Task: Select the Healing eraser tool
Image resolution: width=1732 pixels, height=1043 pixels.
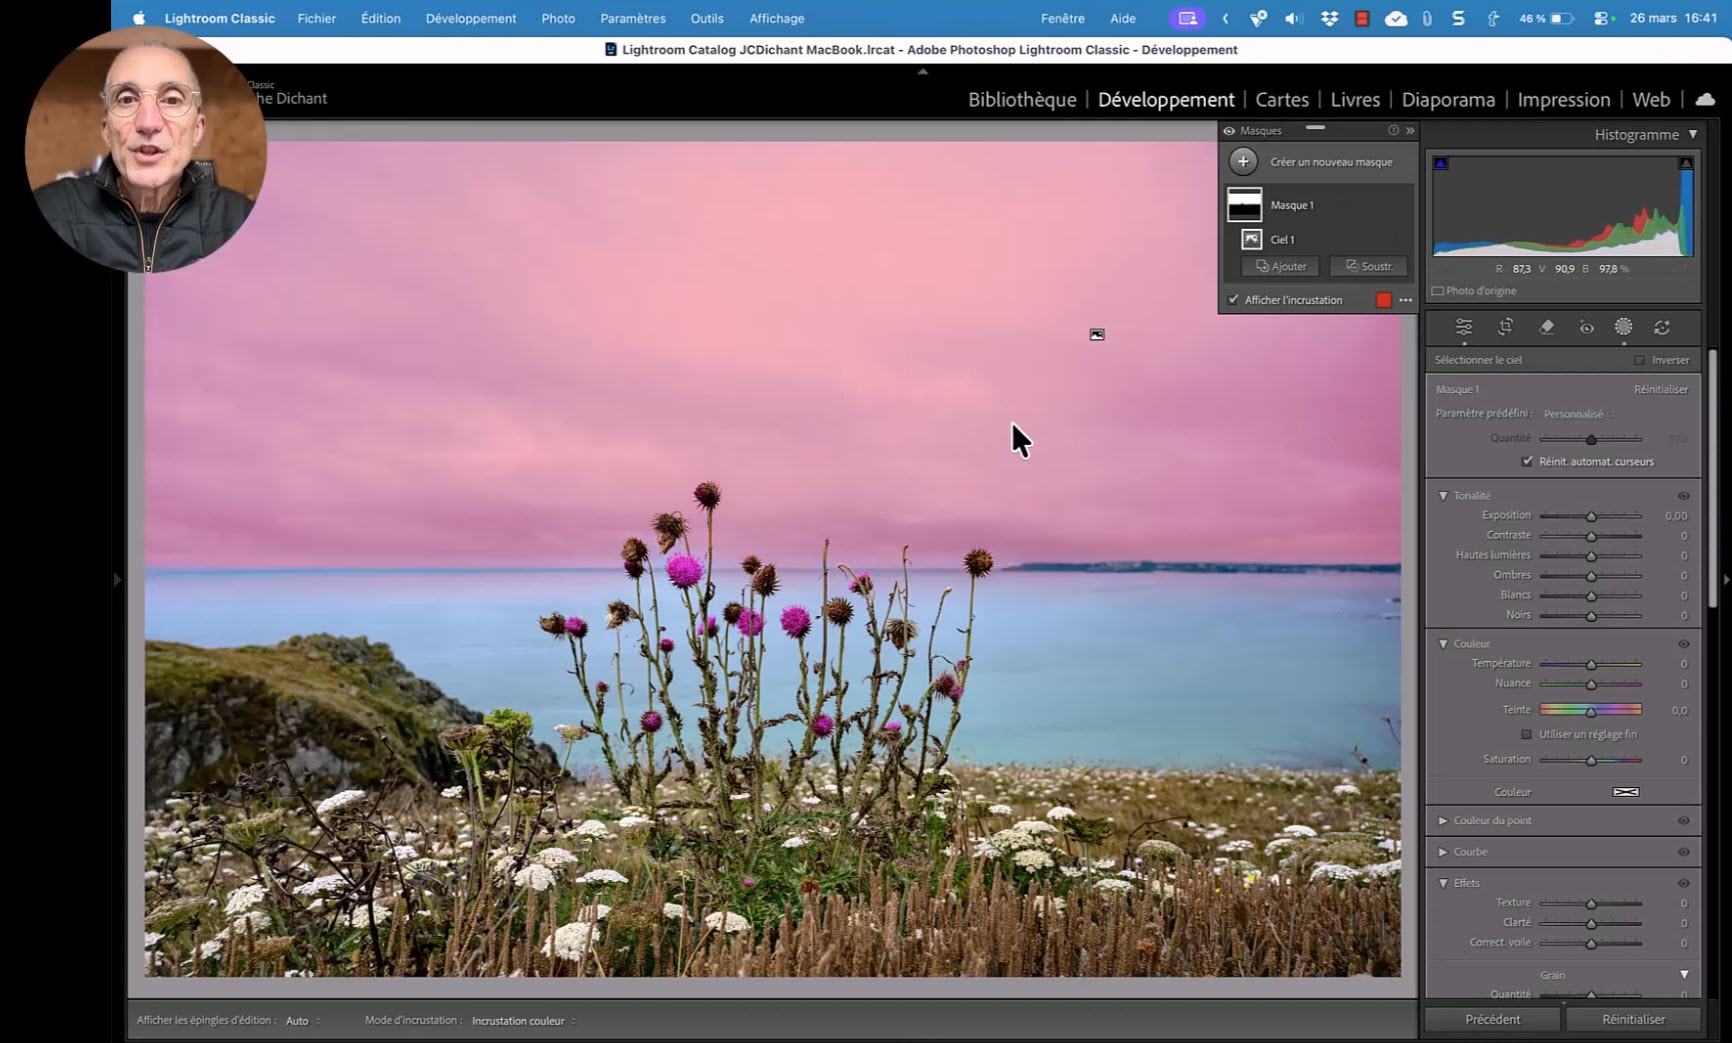Action: (x=1546, y=327)
